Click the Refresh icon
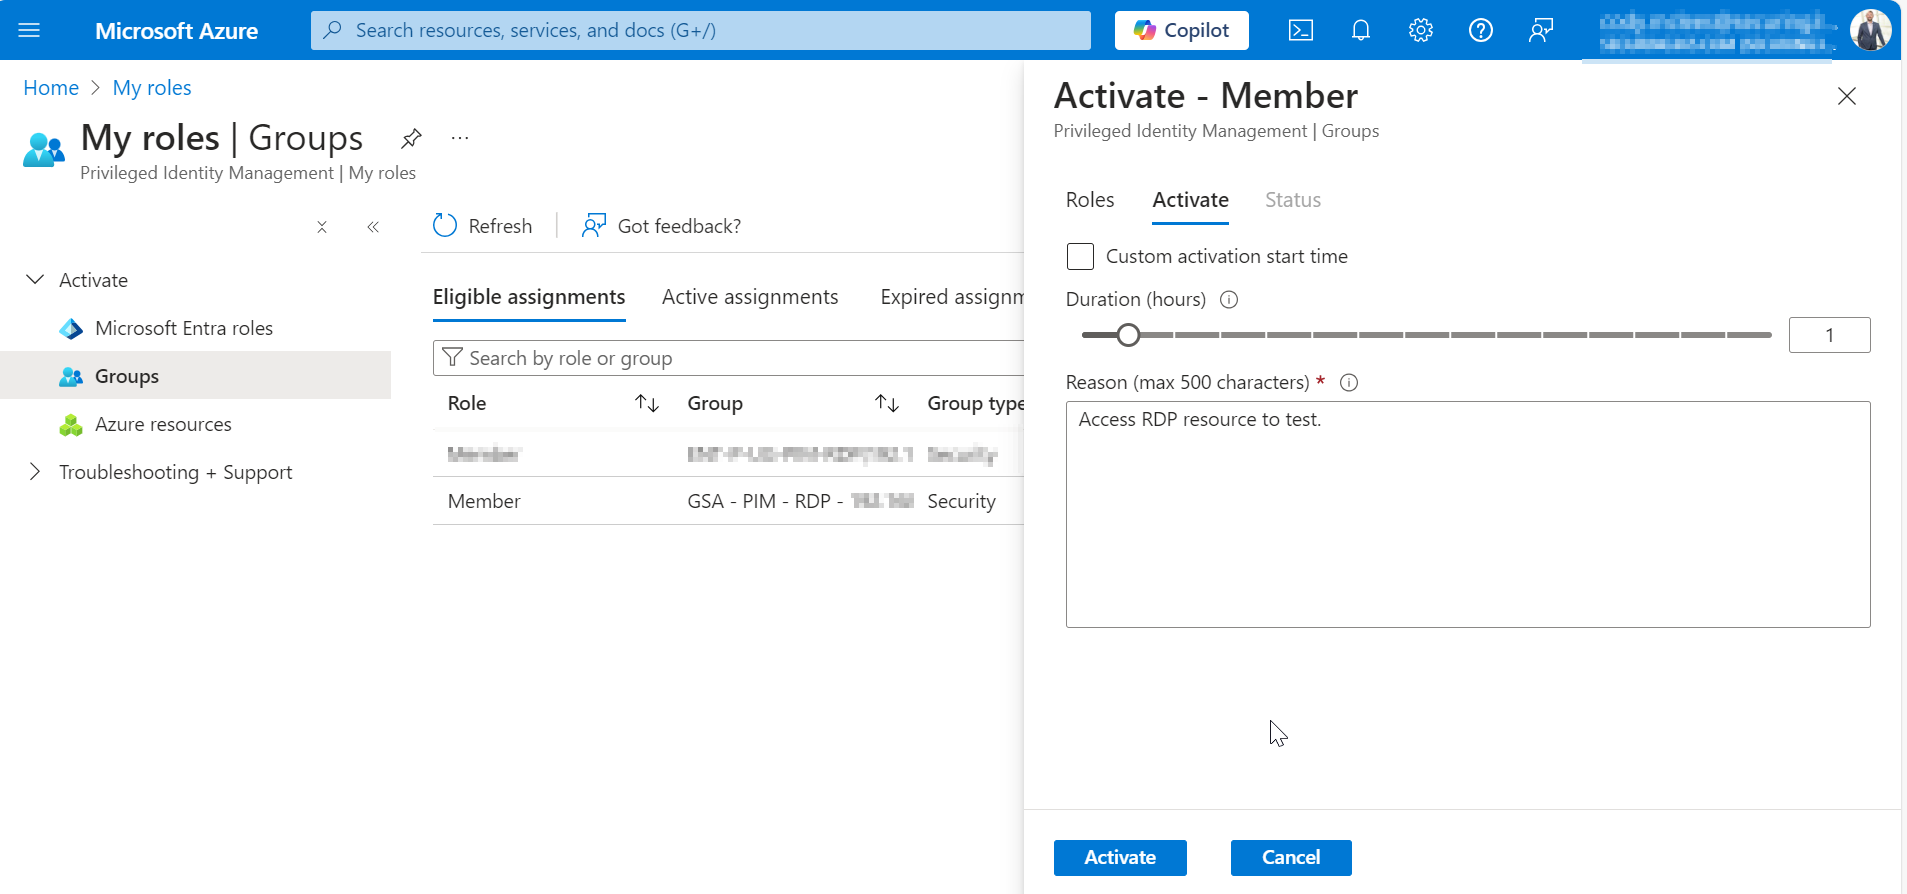This screenshot has width=1907, height=894. point(445,226)
